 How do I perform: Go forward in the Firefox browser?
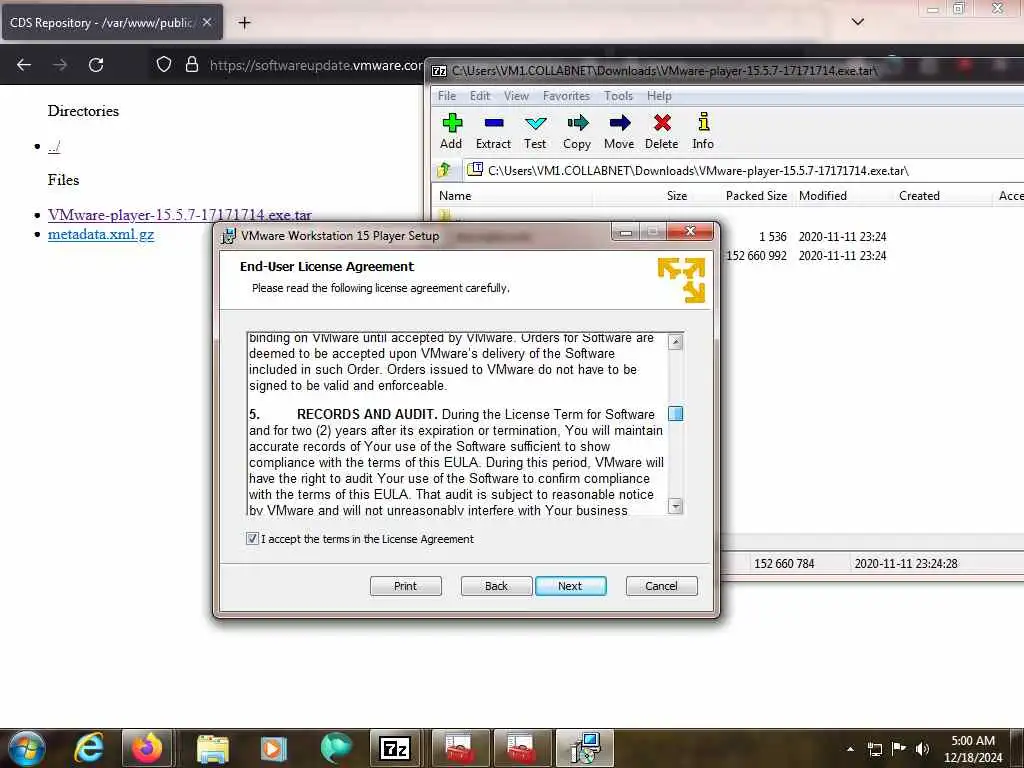(x=60, y=65)
